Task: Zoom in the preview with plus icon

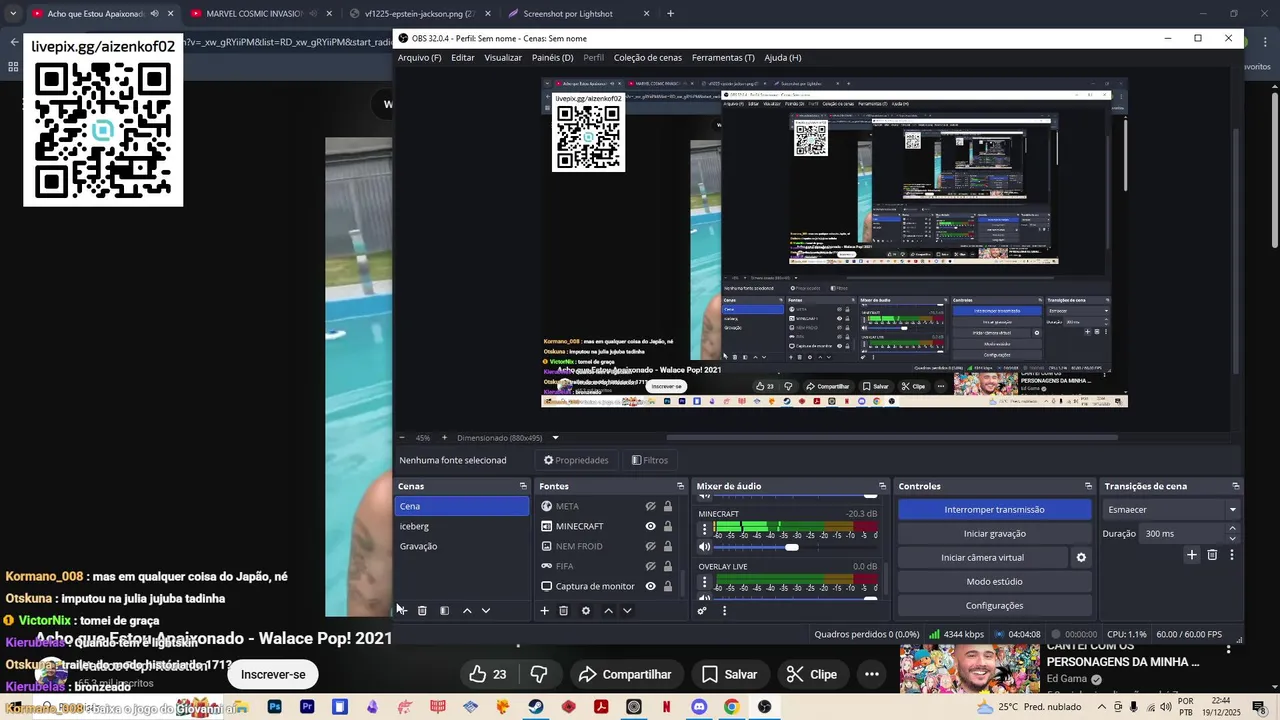Action: tap(445, 438)
